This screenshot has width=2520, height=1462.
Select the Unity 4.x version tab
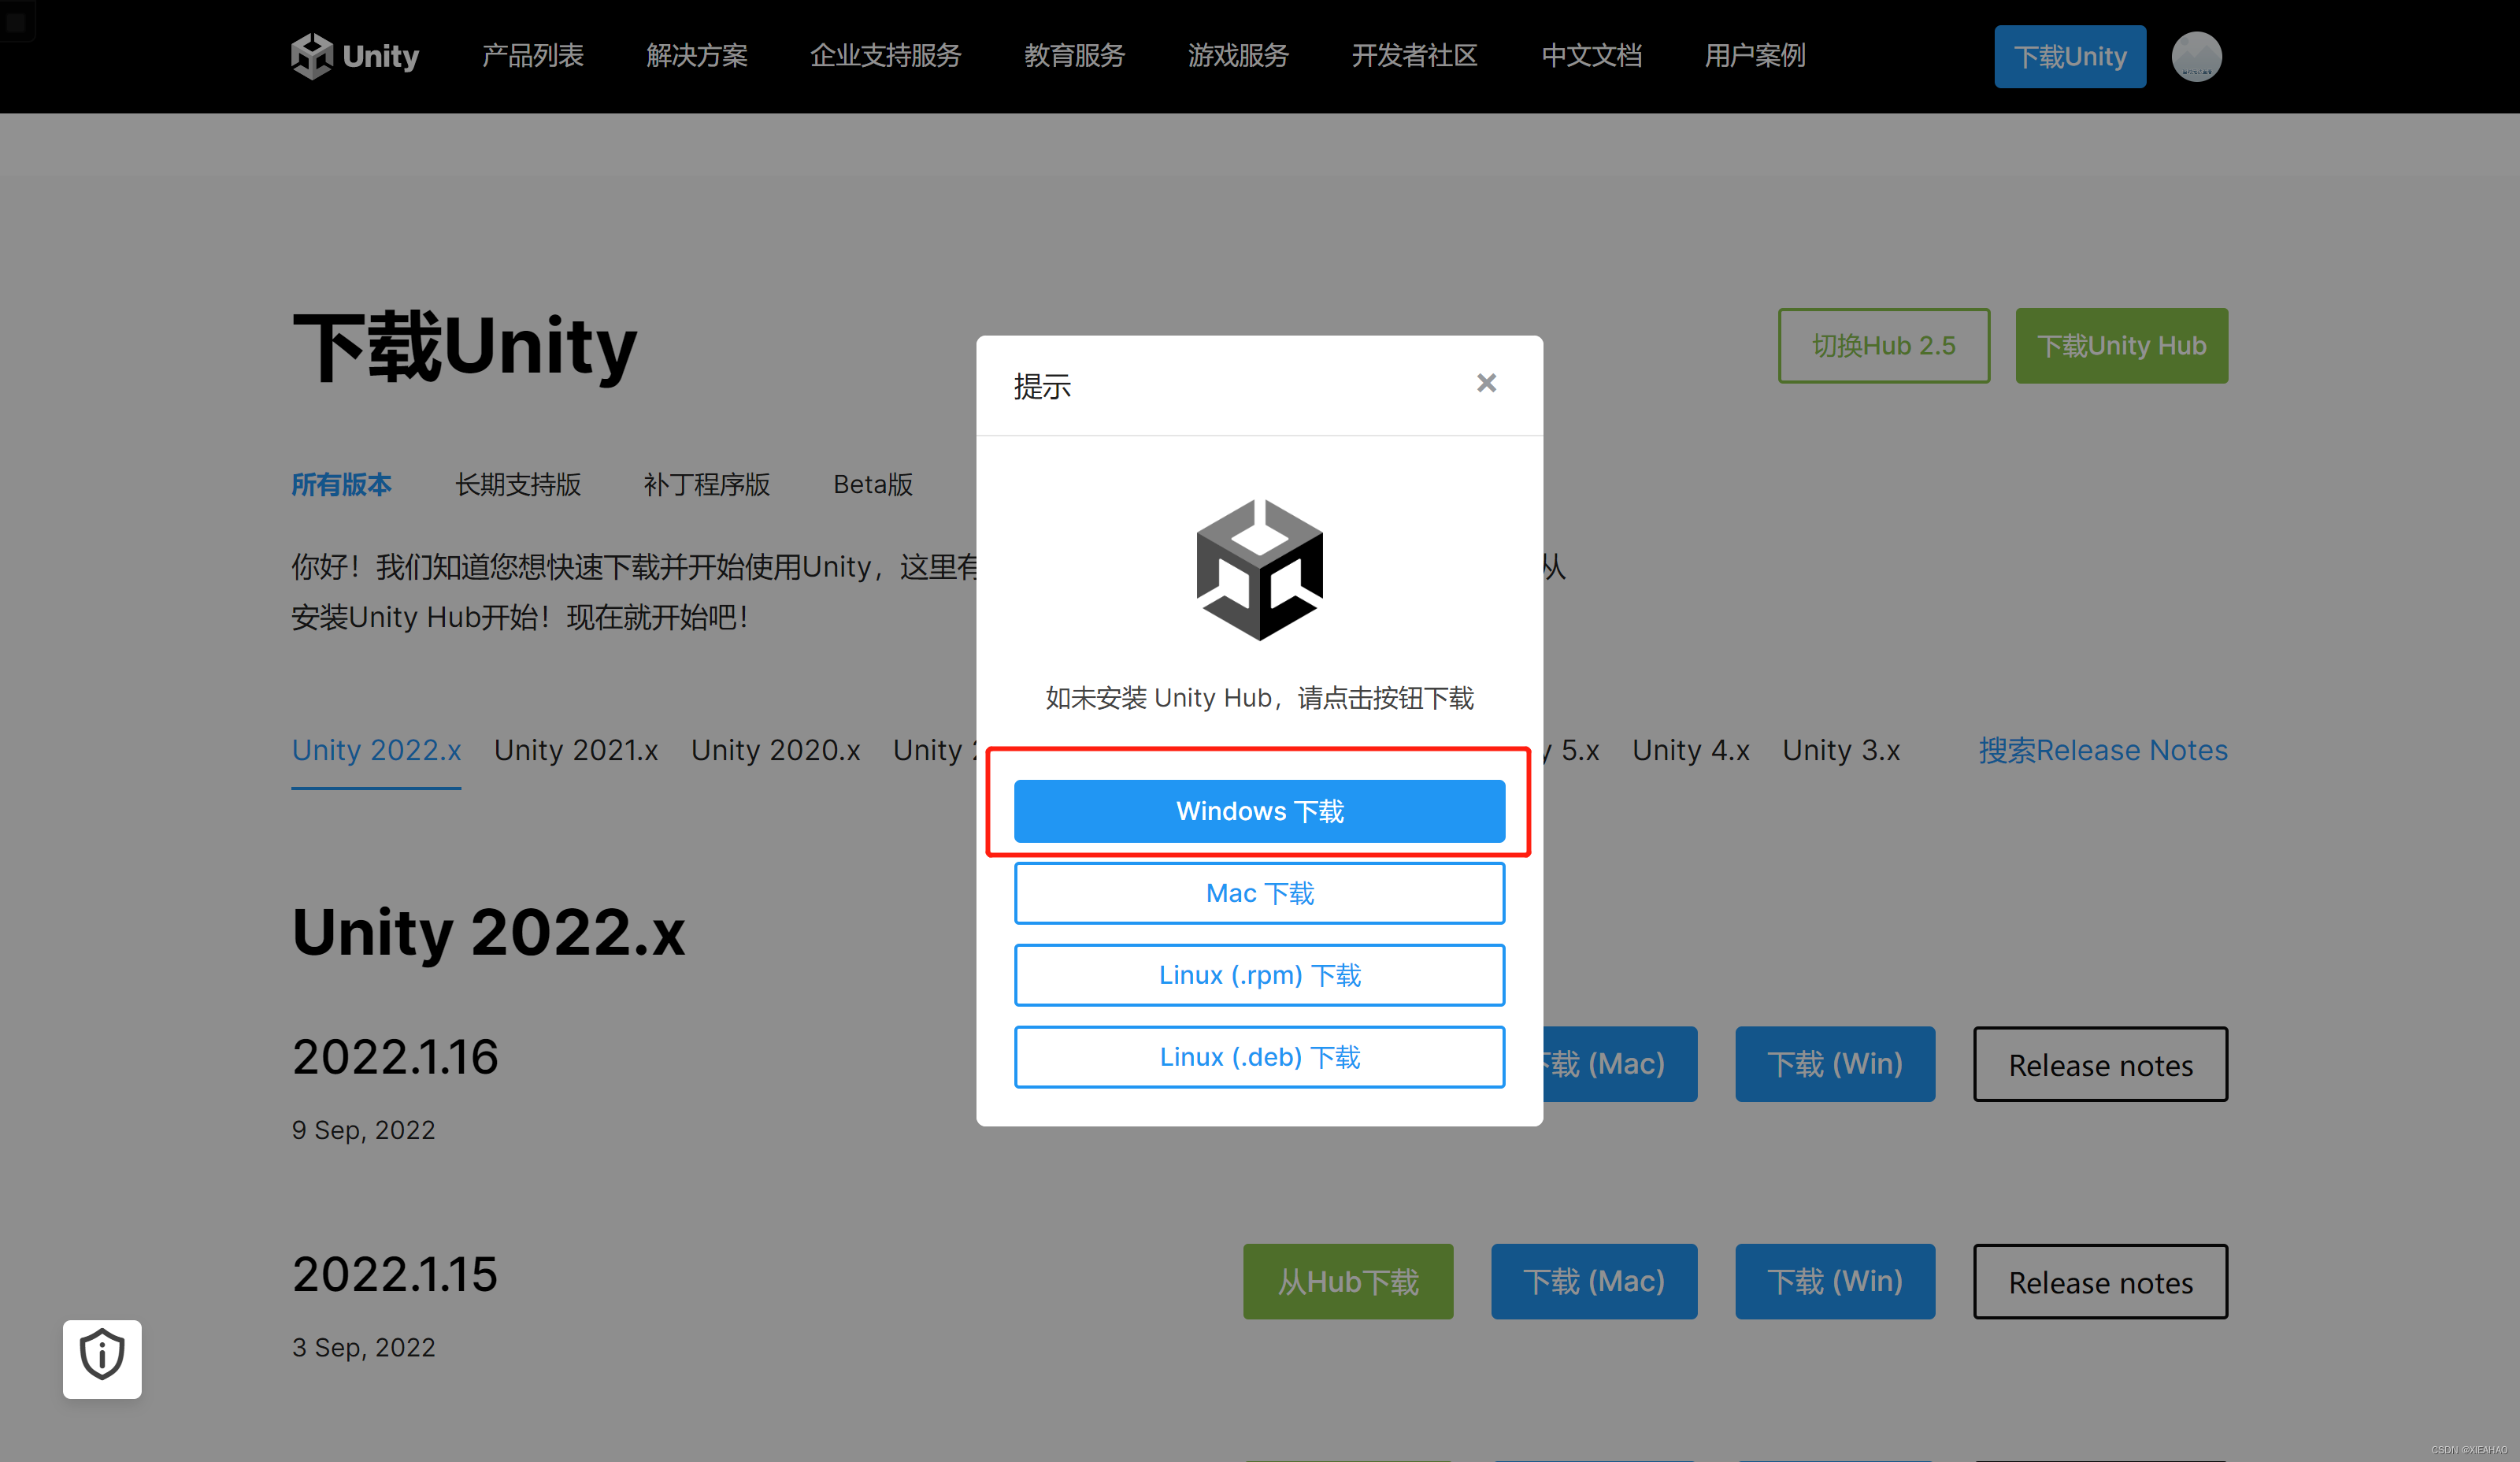1690,750
